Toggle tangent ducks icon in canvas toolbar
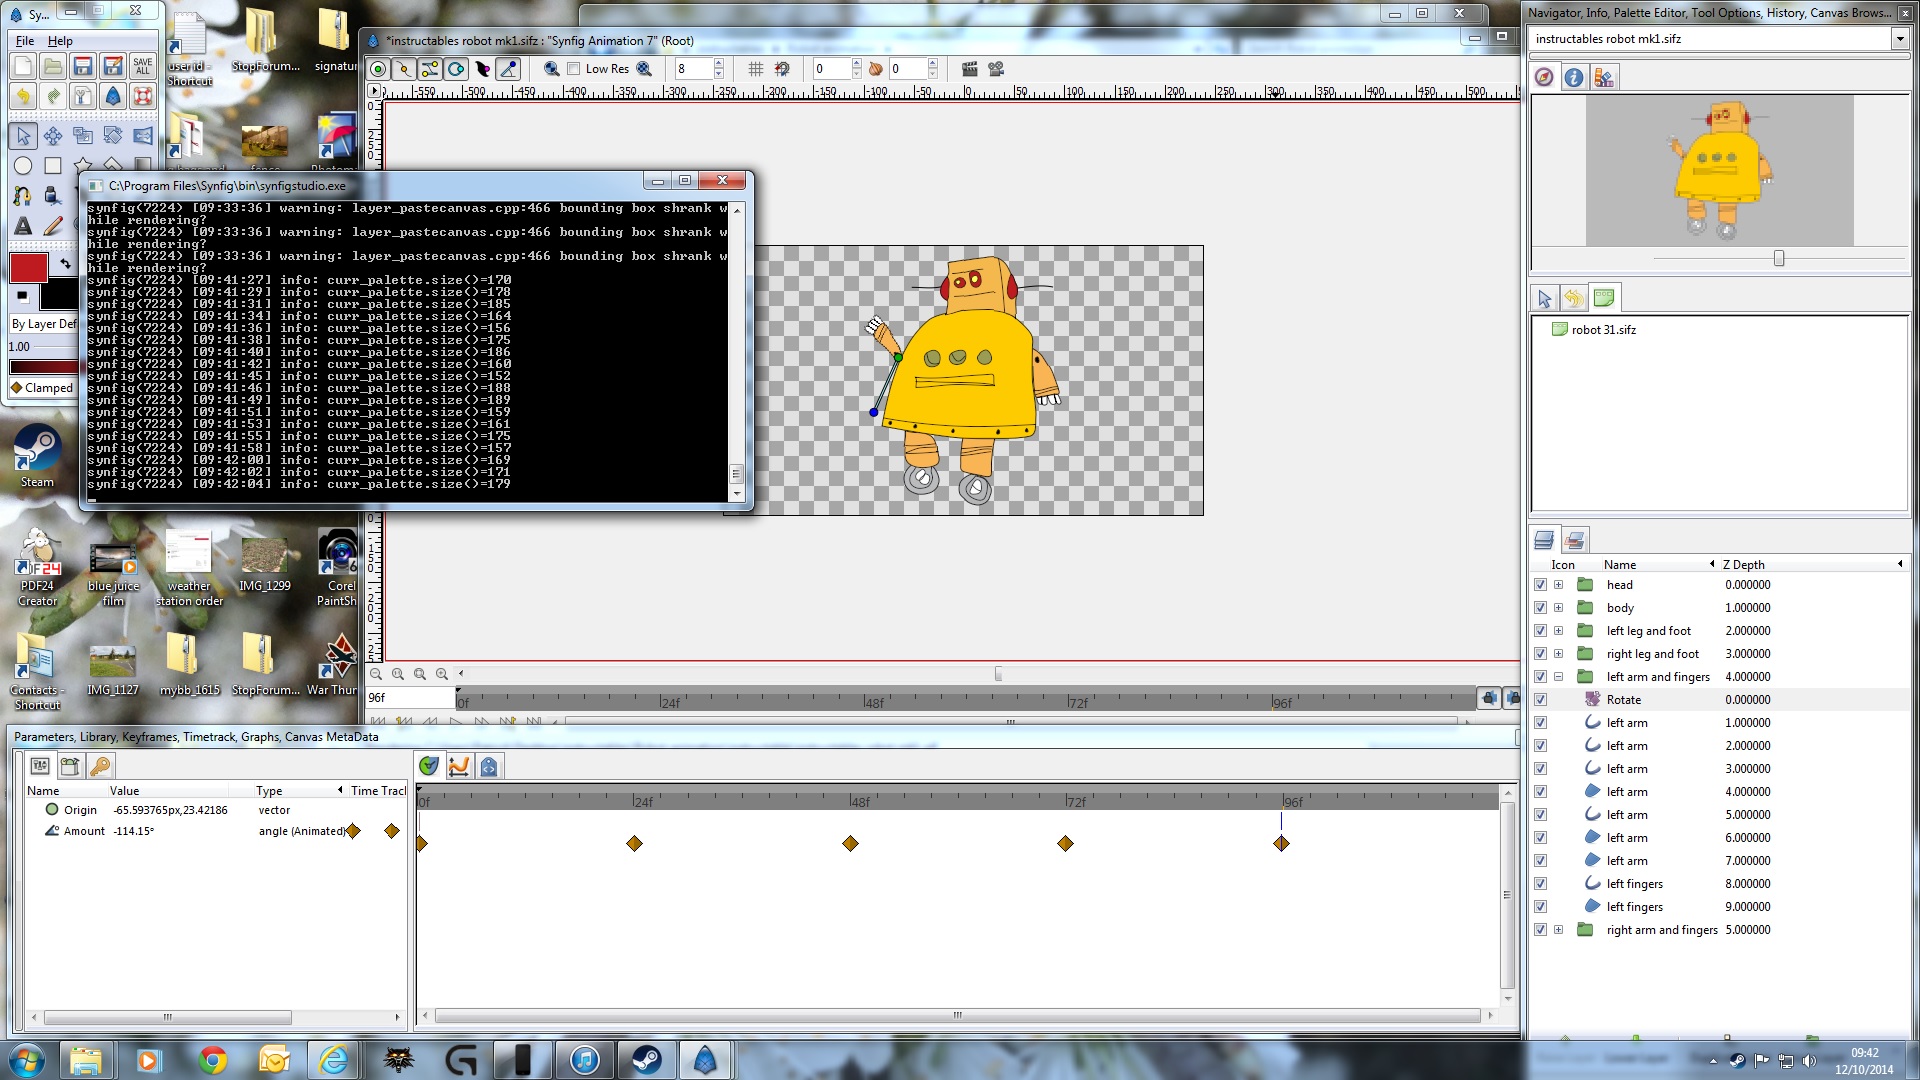The width and height of the screenshot is (1920, 1080). pyautogui.click(x=430, y=69)
